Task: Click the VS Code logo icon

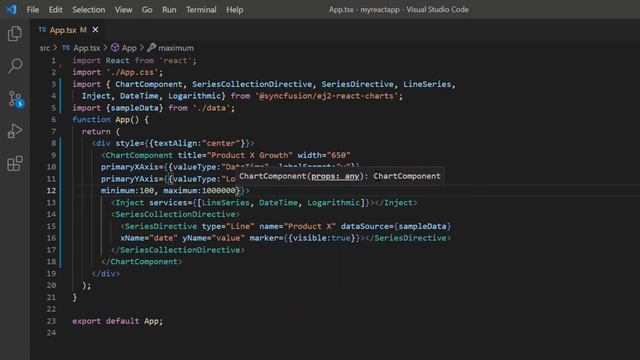Action: point(11,9)
